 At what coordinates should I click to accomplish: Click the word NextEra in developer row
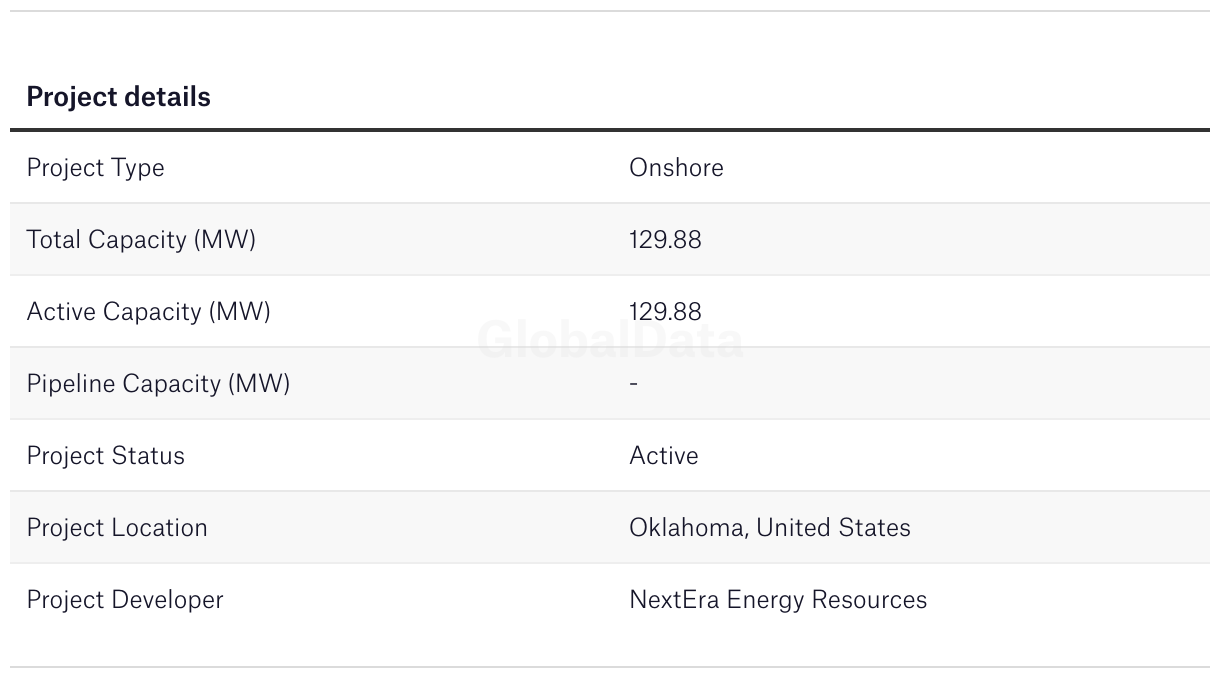(675, 600)
